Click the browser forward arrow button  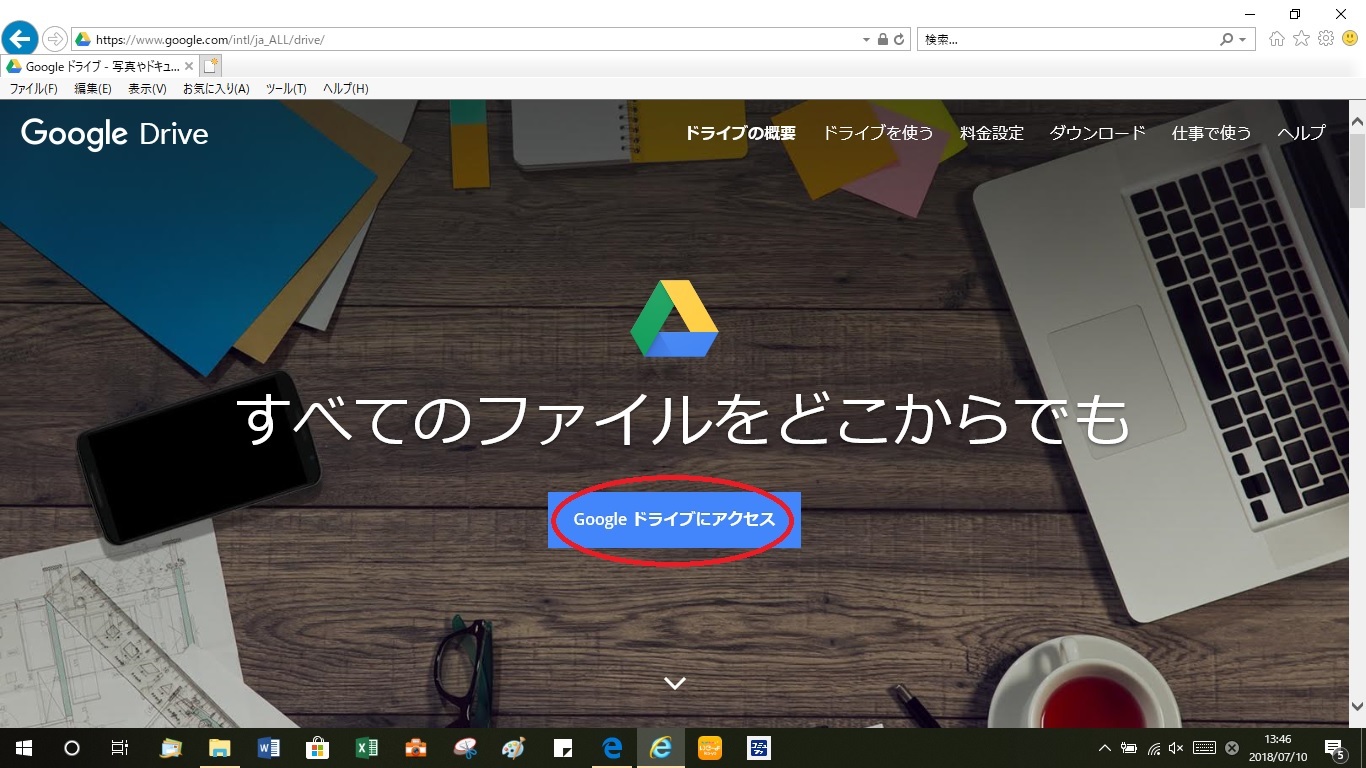tap(54, 40)
